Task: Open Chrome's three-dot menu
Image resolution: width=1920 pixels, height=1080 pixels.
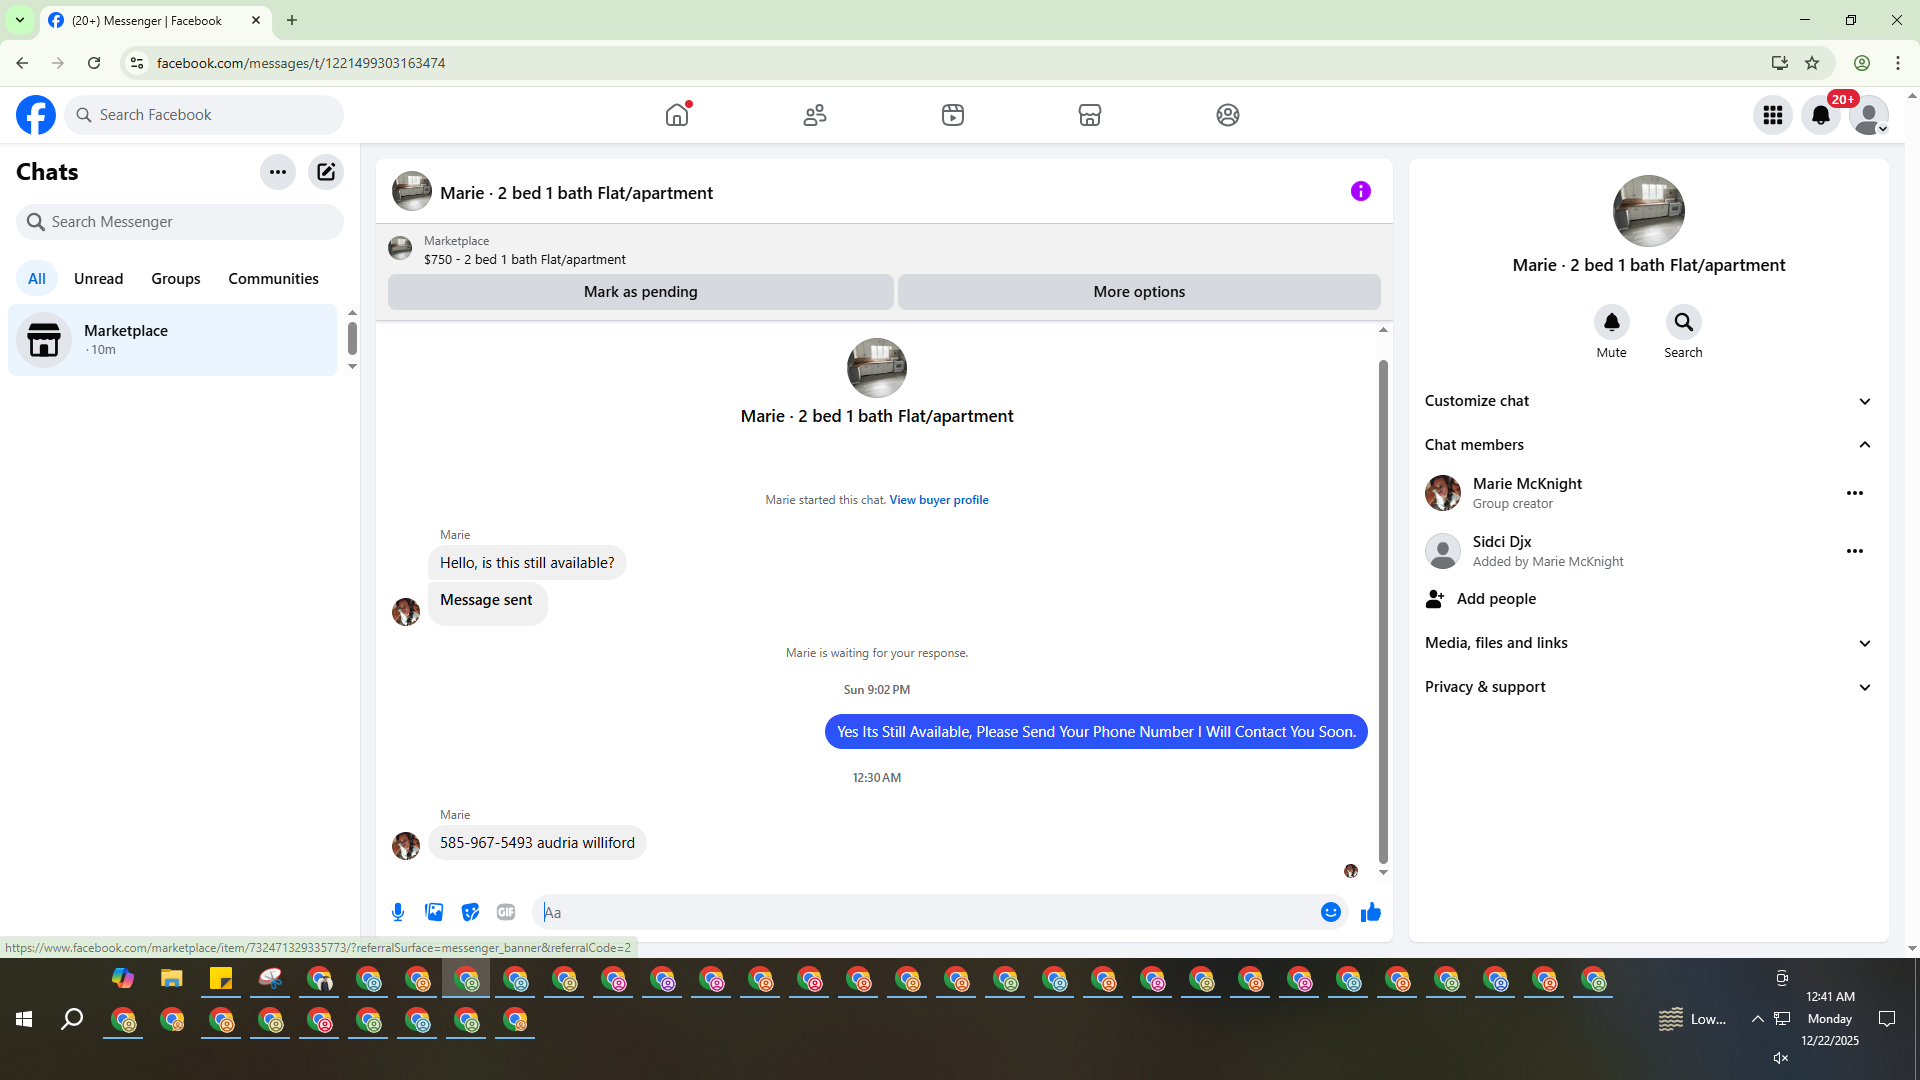Action: (1898, 63)
